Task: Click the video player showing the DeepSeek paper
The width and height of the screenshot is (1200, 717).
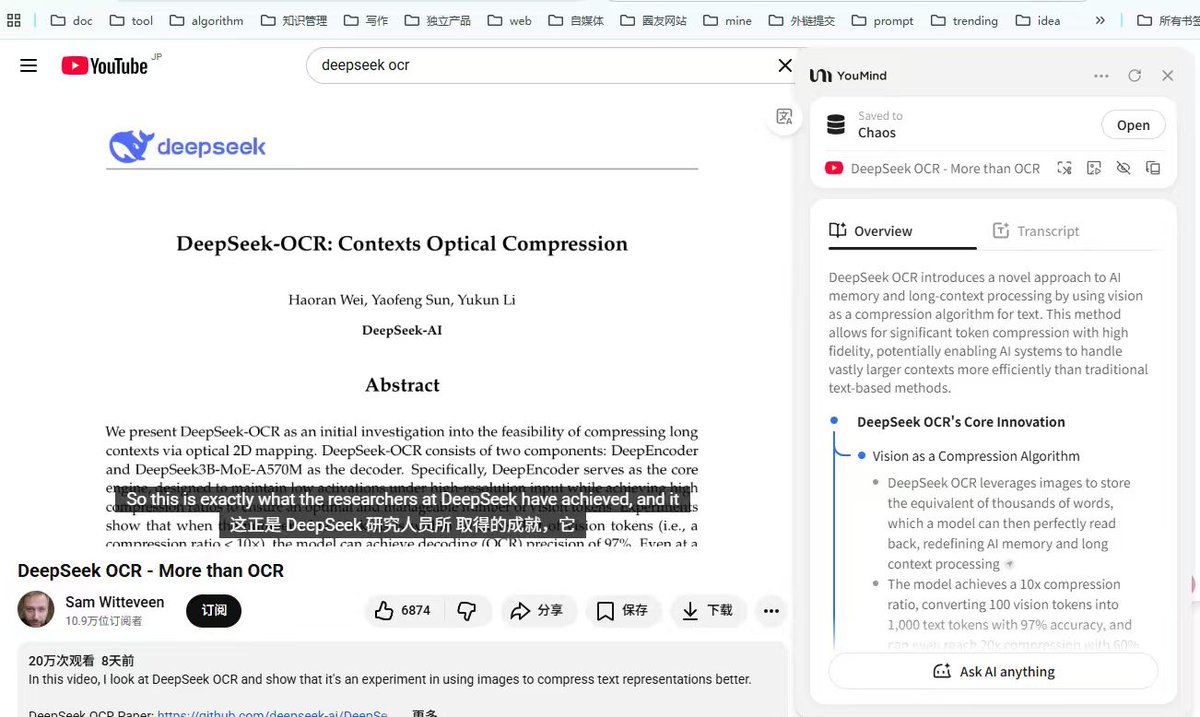Action: 400,320
